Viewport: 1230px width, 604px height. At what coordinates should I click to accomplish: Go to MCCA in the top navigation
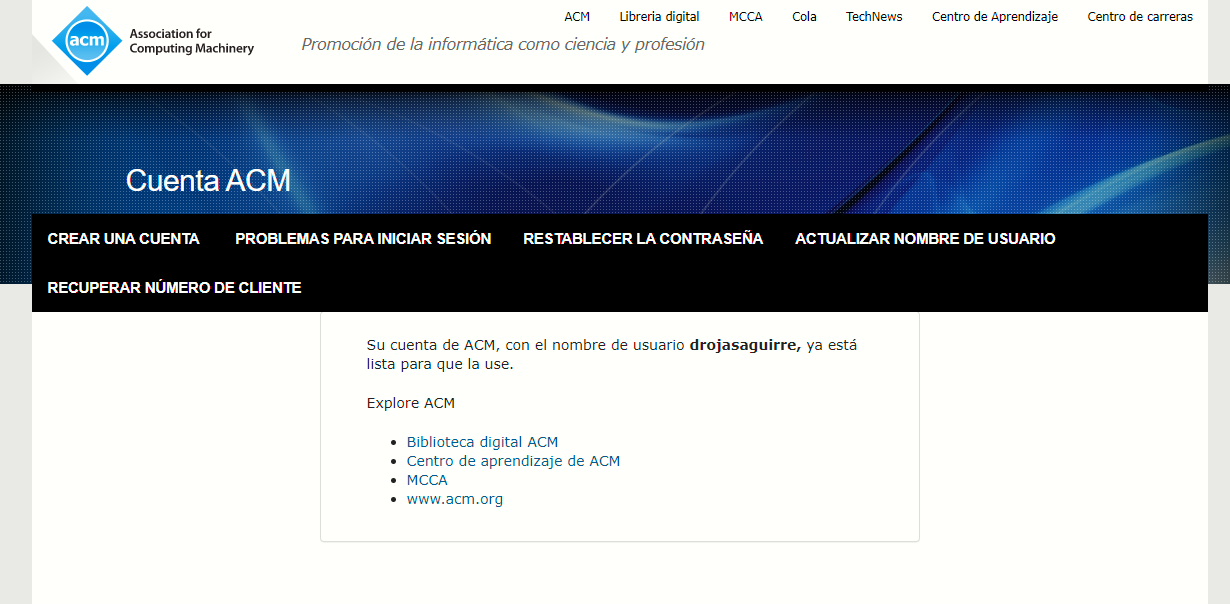(746, 17)
